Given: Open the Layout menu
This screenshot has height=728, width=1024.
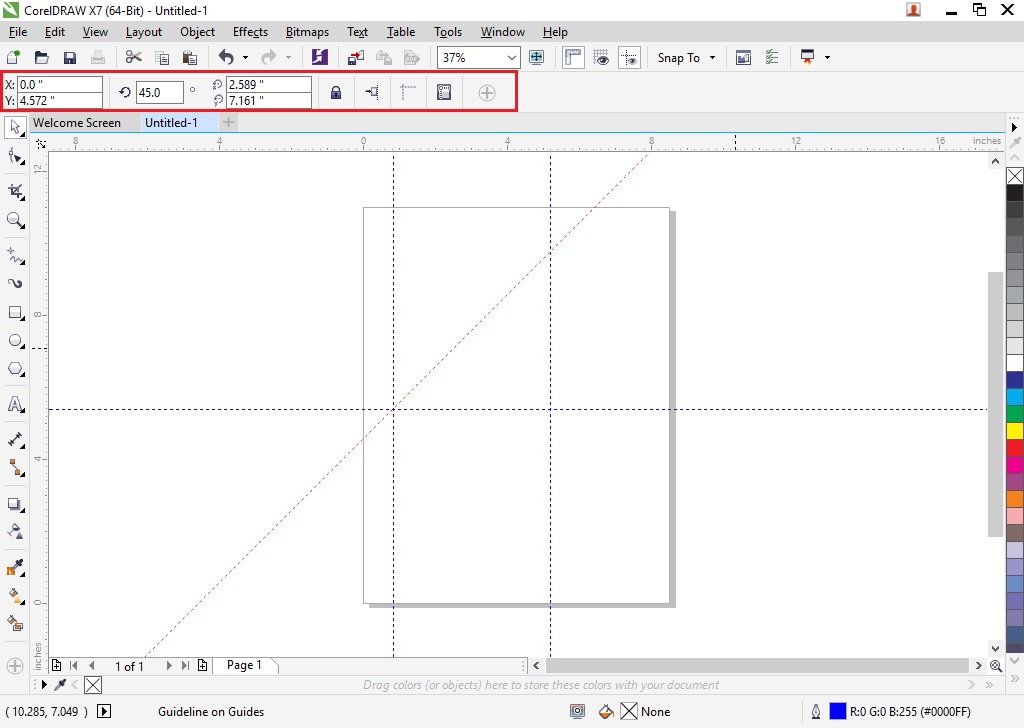Looking at the screenshot, I should tap(144, 31).
